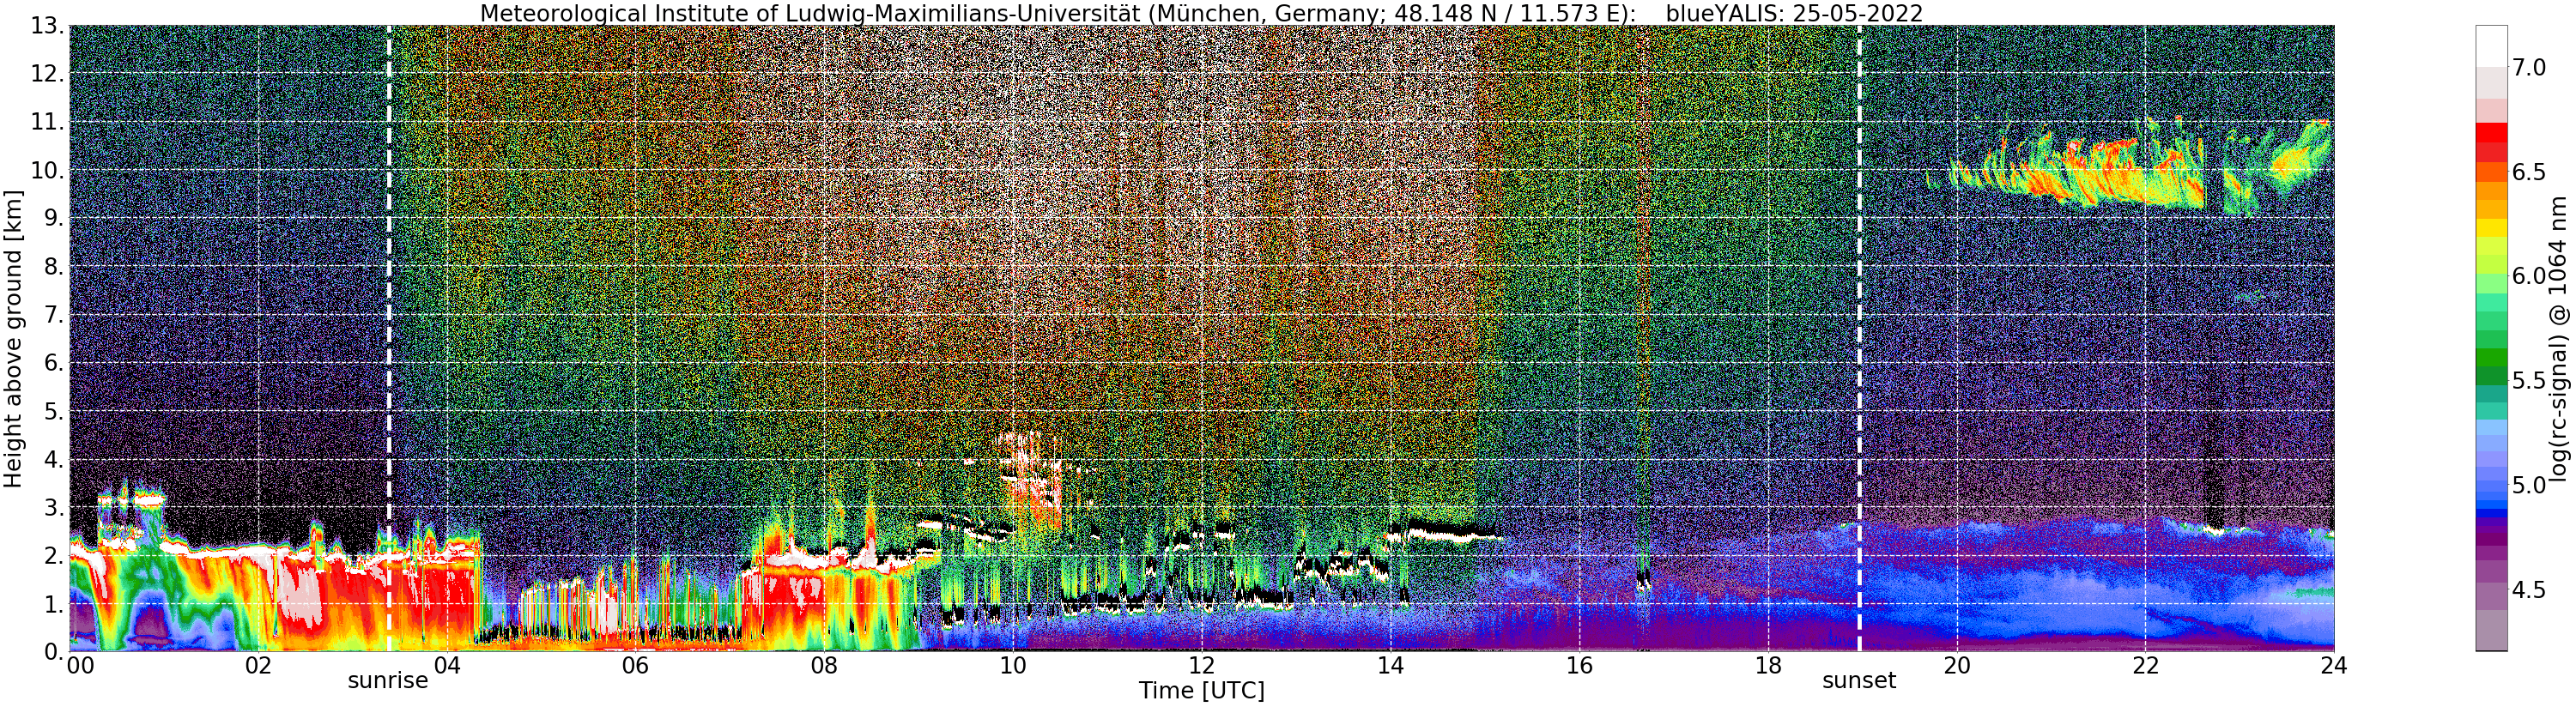
Task: Click the '7.0' colorbar tick label
Action: (2529, 68)
